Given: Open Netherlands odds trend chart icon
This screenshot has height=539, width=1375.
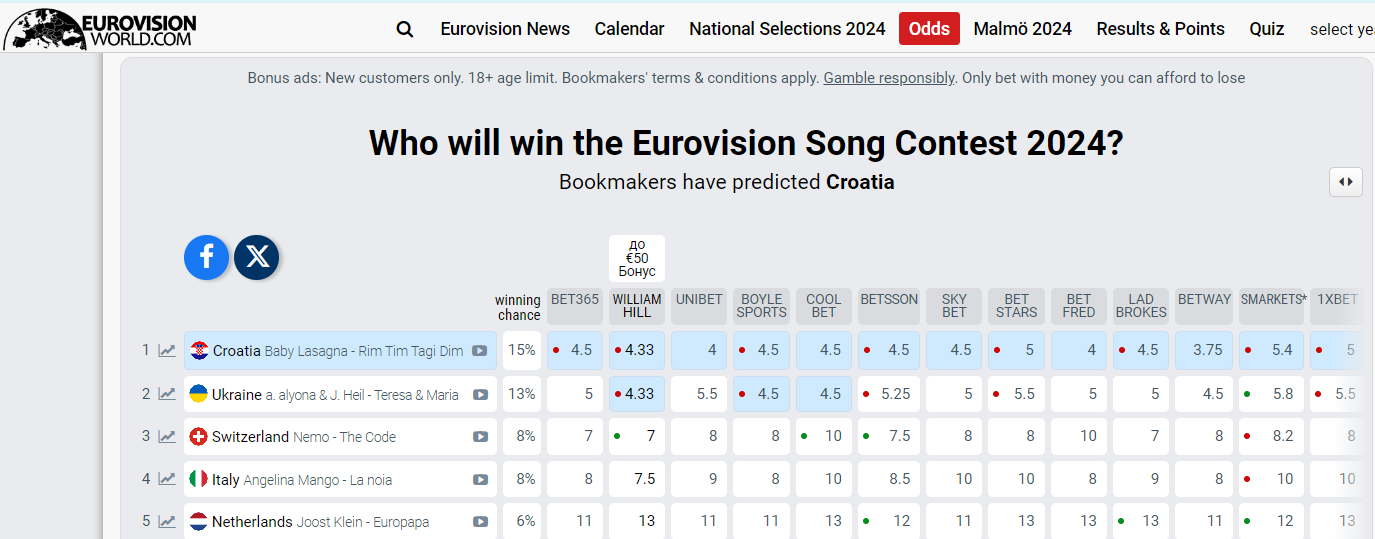Looking at the screenshot, I should [x=167, y=522].
